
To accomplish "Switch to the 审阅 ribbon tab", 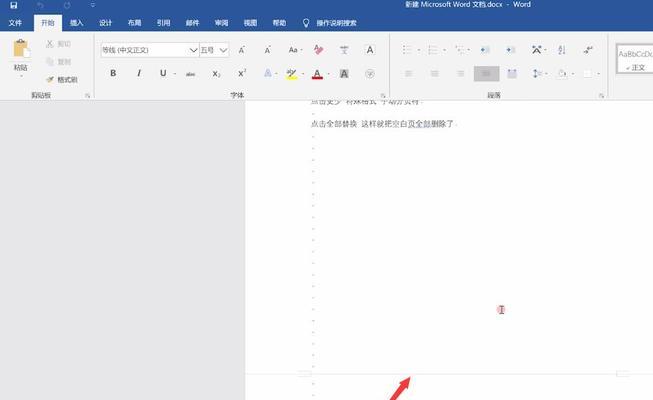I will (221, 23).
